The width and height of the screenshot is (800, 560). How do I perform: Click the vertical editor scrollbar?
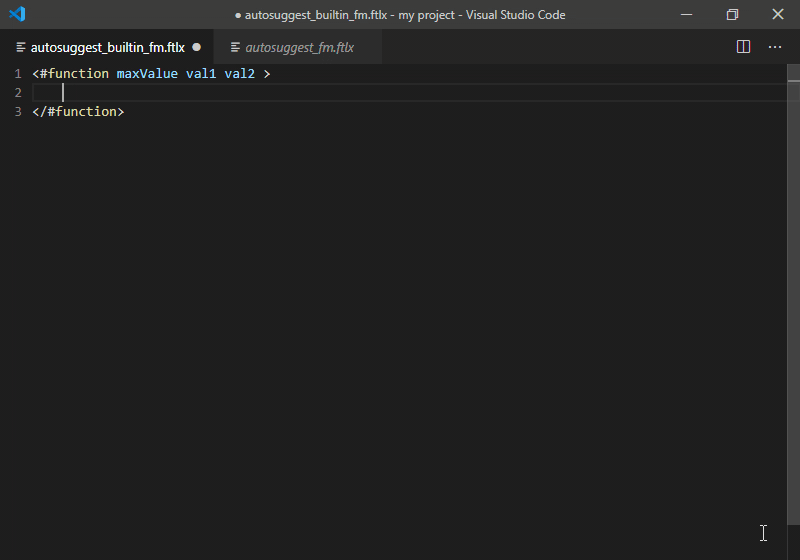point(793,295)
